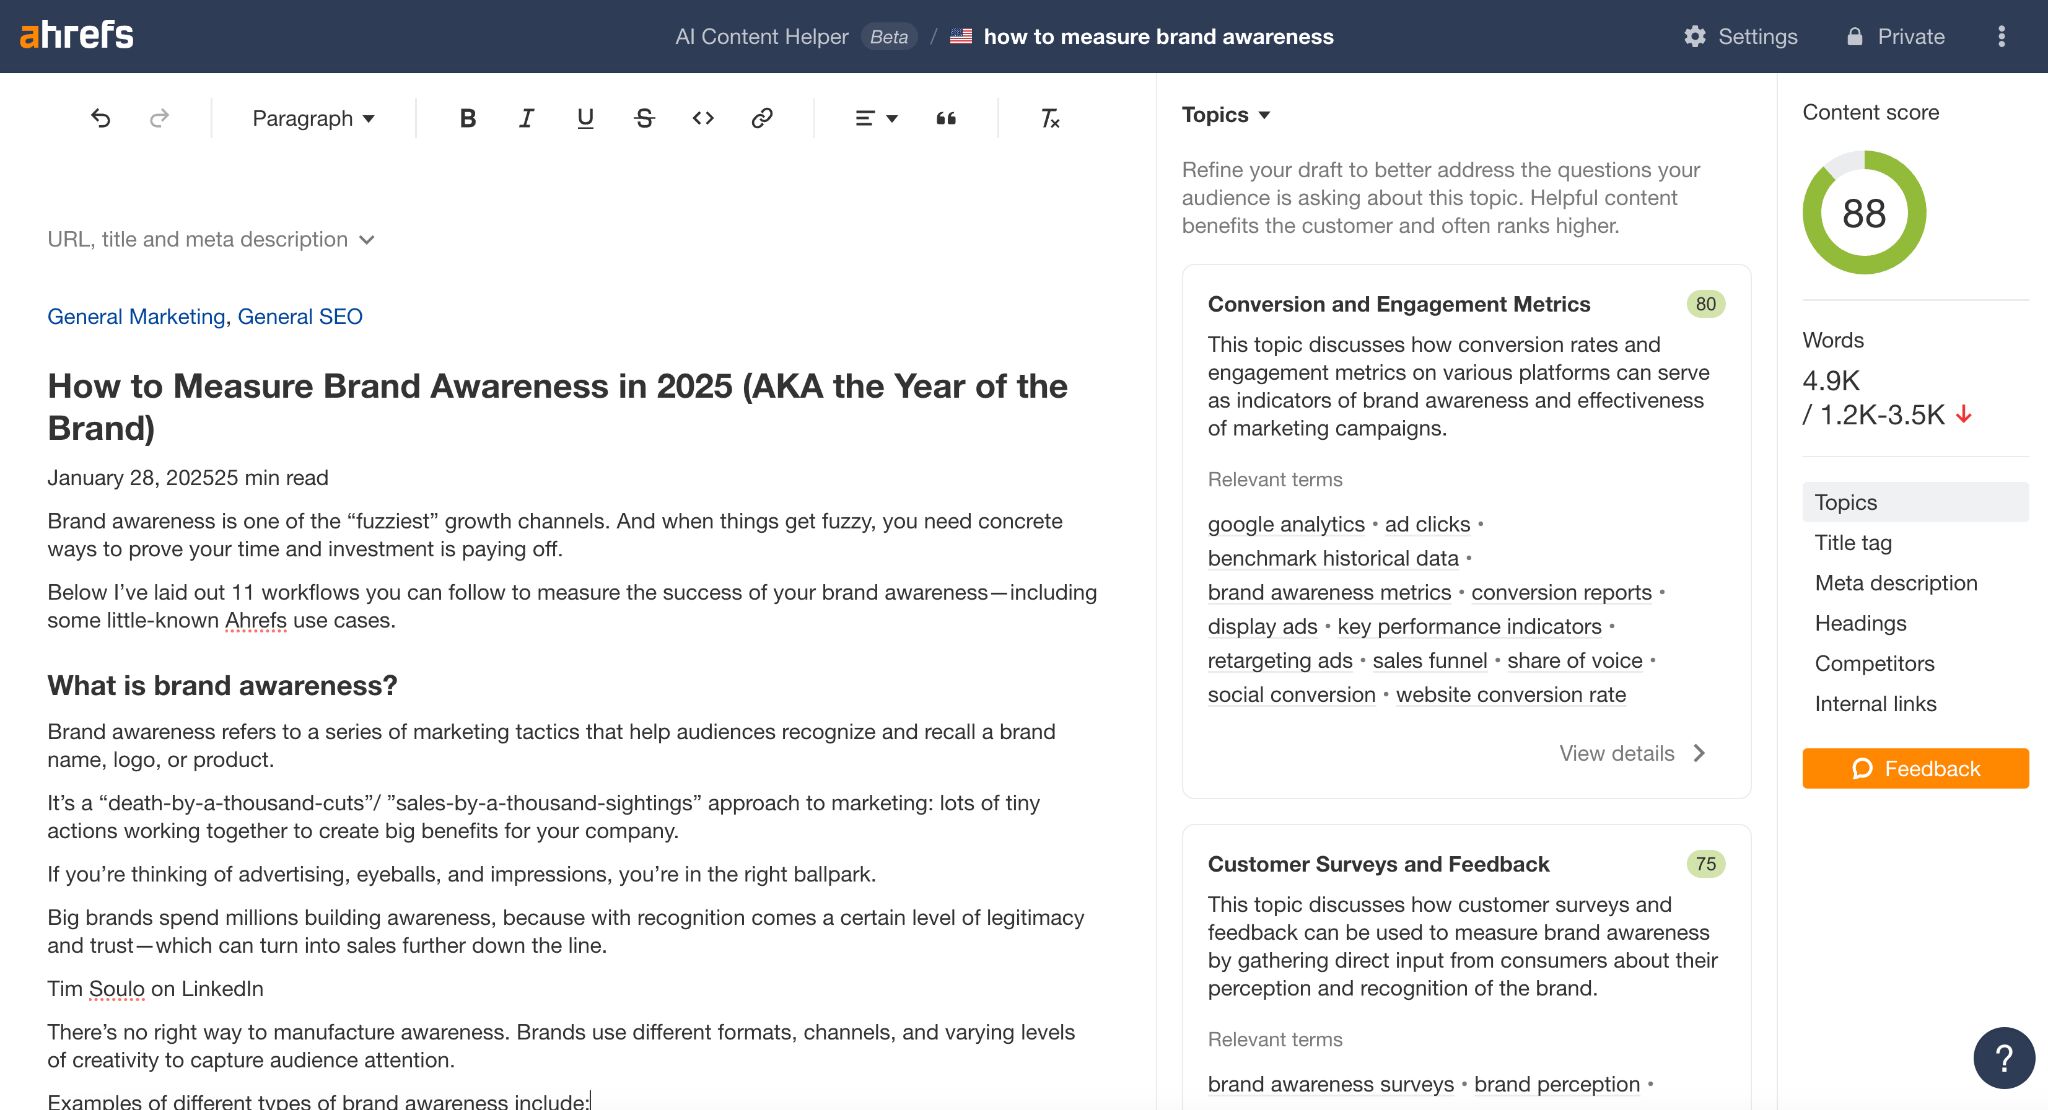Open the text alignment dropdown
This screenshot has height=1110, width=2048.
pyautogui.click(x=876, y=118)
